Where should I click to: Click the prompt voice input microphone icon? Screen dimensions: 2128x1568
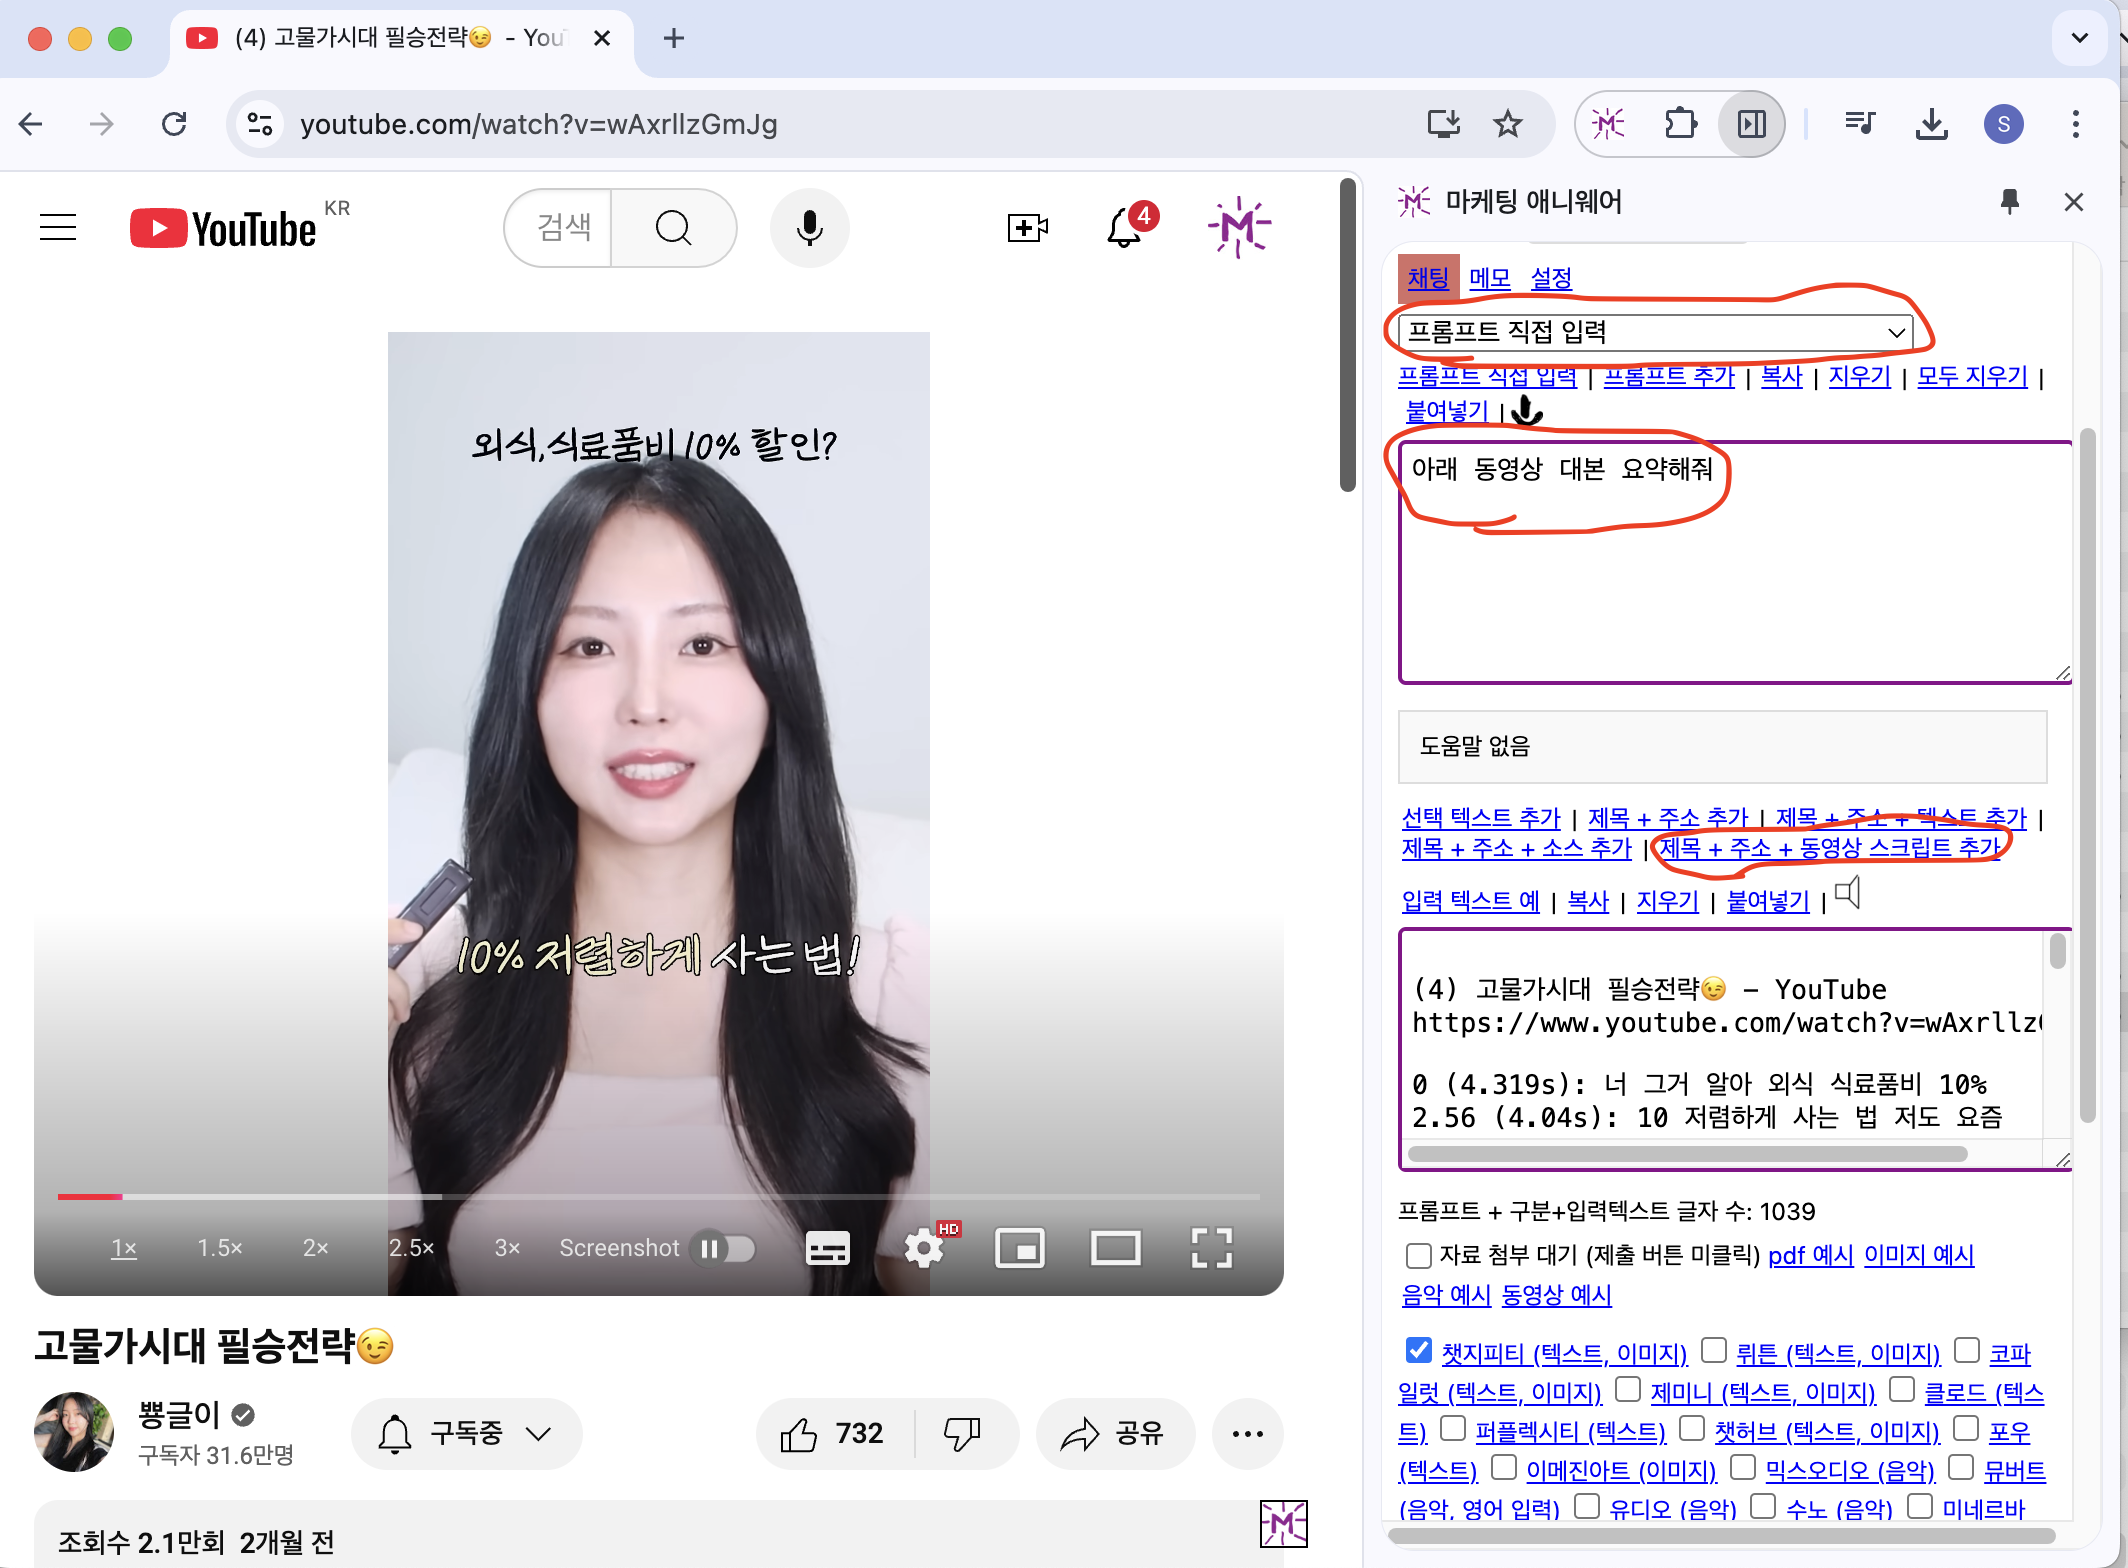[1527, 410]
